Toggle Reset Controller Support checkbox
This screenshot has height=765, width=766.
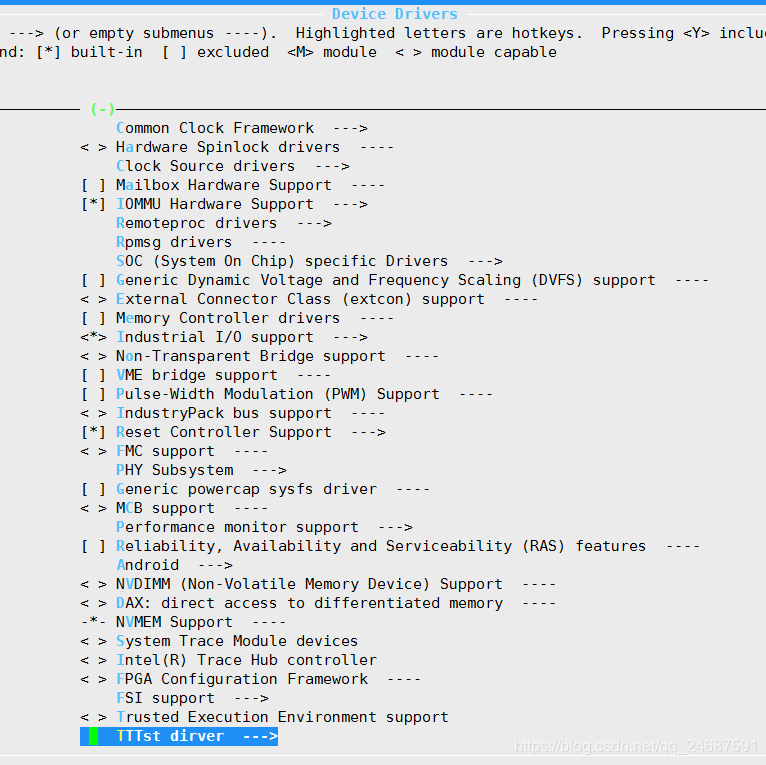(93, 432)
